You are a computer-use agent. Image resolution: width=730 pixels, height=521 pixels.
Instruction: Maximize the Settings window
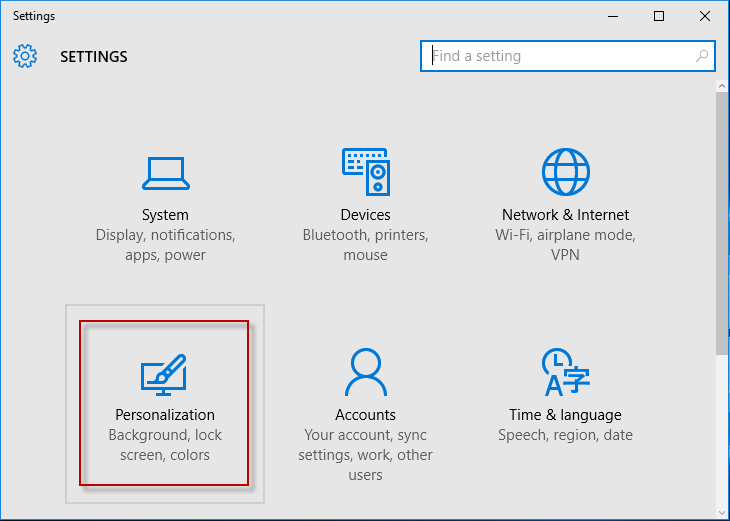point(659,16)
